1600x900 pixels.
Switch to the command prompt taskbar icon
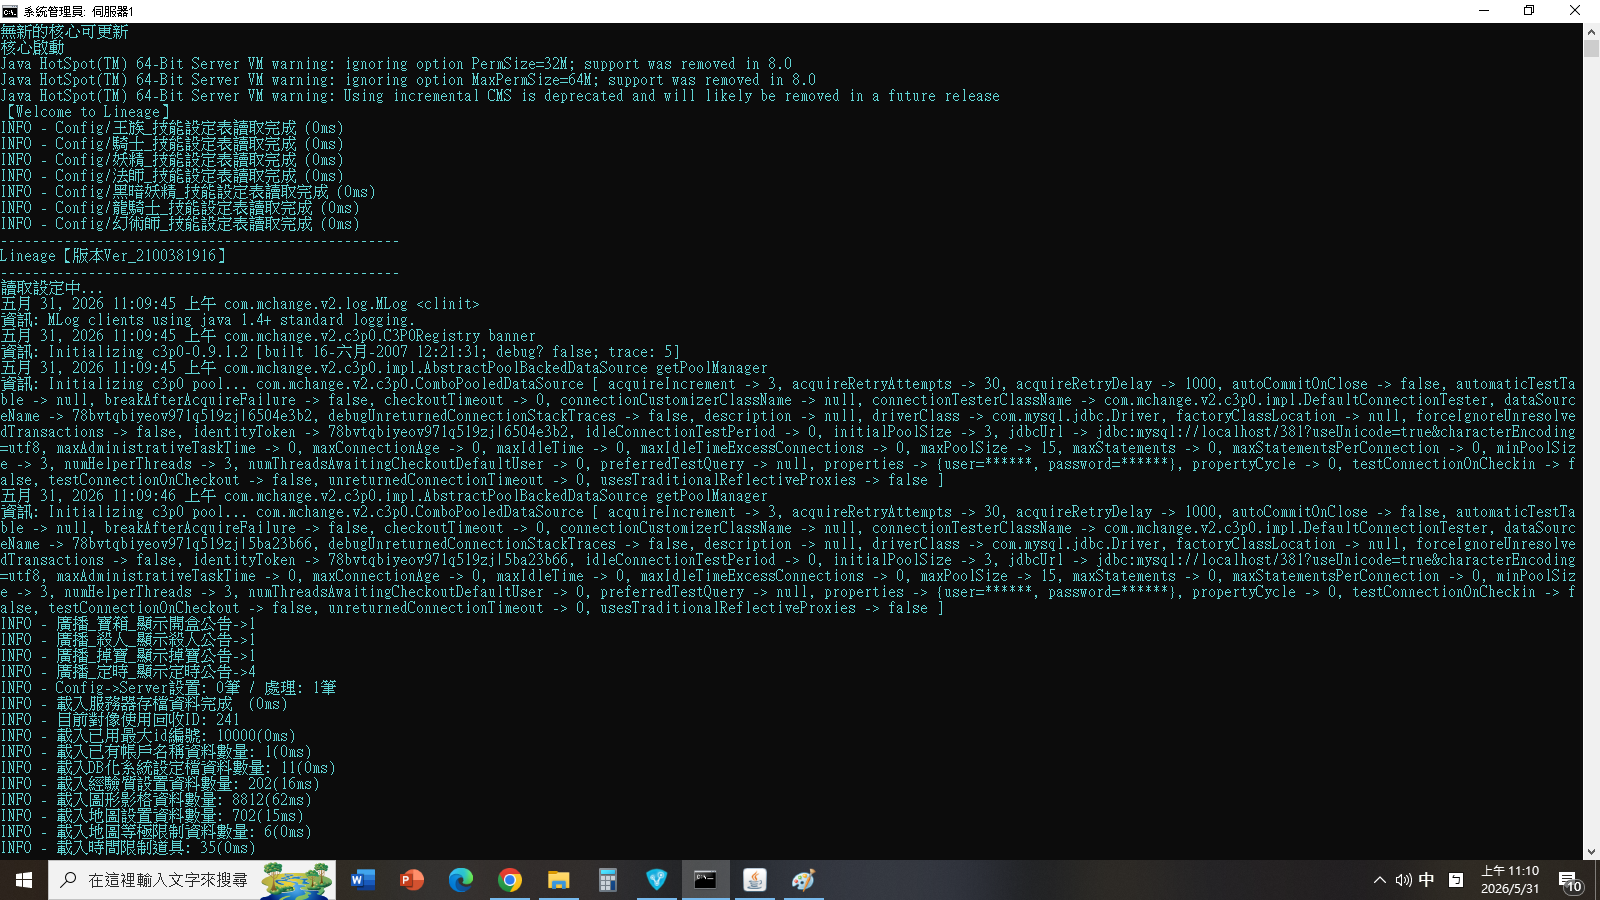(x=706, y=880)
